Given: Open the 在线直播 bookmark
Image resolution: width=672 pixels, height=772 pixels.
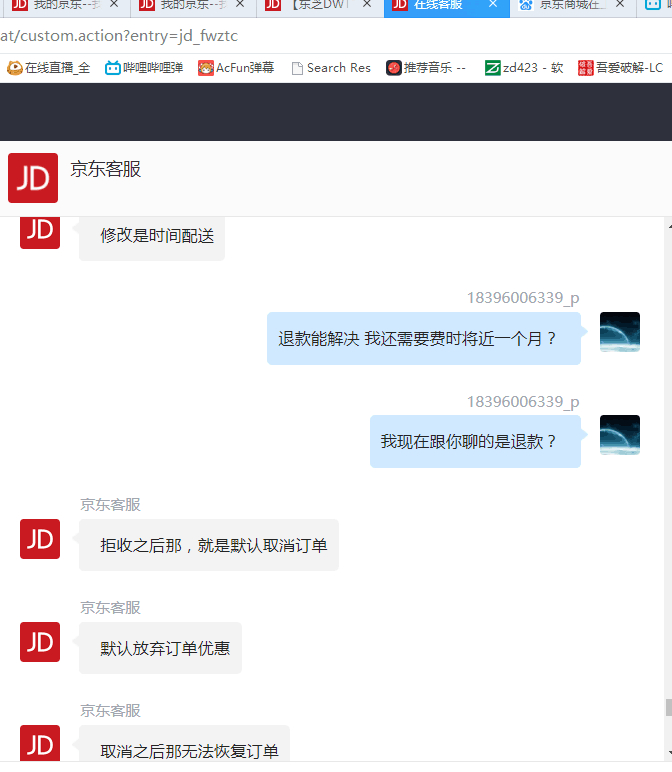Looking at the screenshot, I should point(49,67).
